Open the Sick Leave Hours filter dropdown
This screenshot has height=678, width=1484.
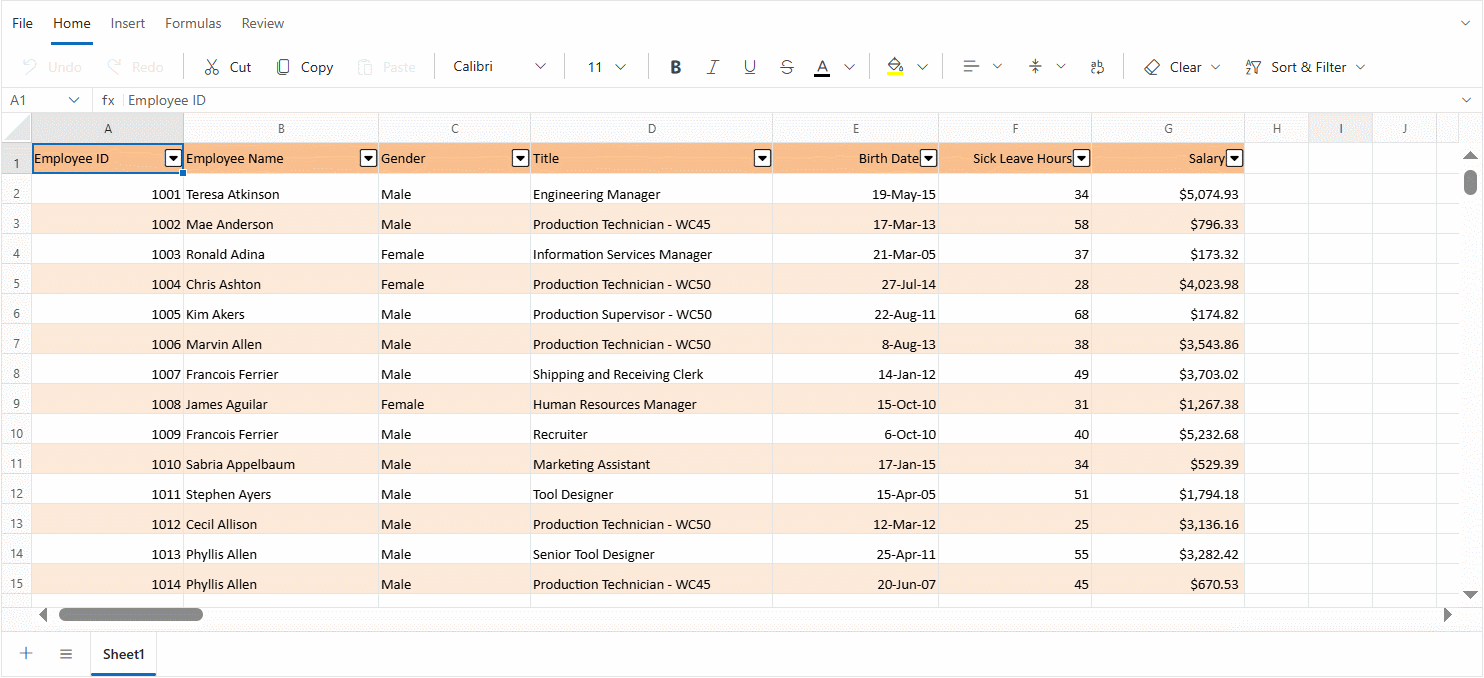click(1081, 158)
